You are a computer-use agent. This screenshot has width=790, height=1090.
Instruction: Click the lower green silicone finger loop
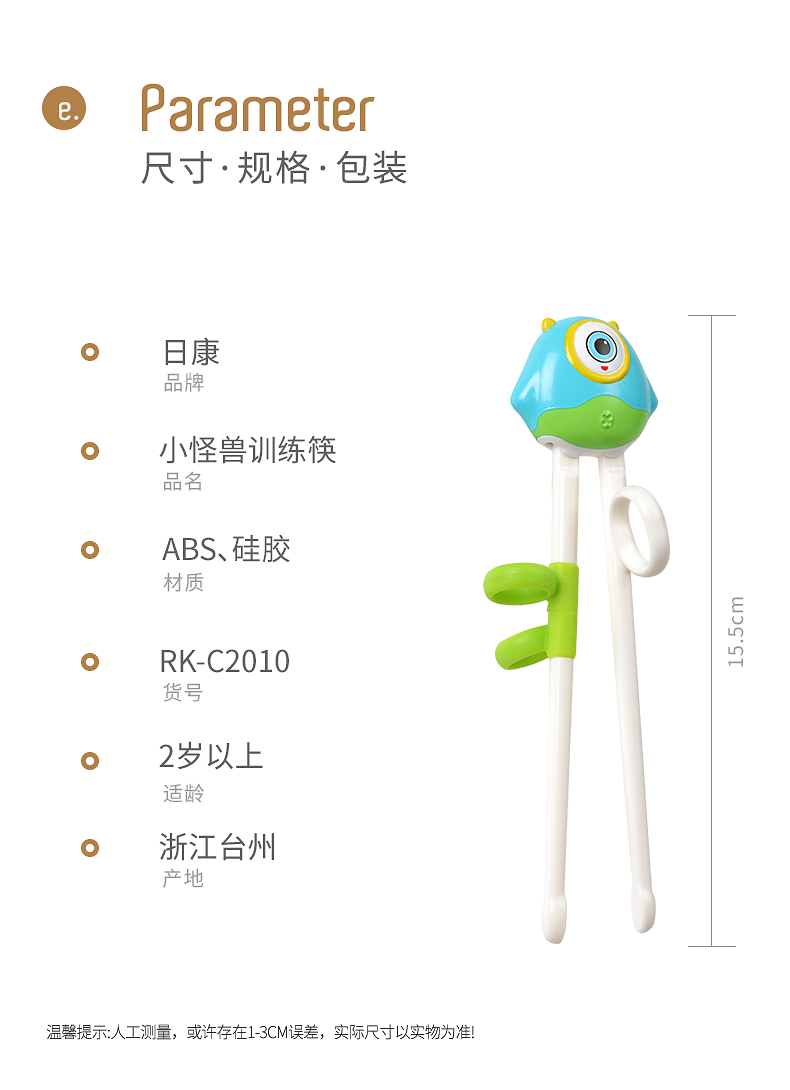click(x=522, y=647)
